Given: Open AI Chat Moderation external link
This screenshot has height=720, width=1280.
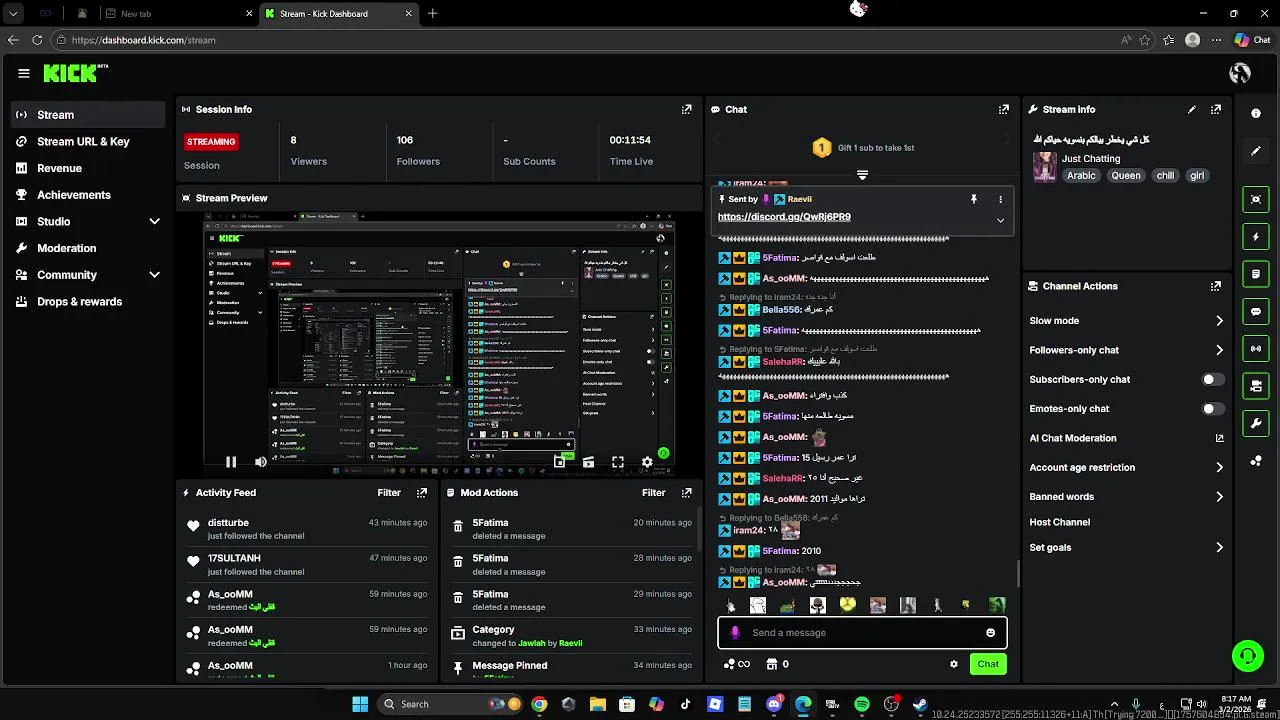Looking at the screenshot, I should [1219, 438].
